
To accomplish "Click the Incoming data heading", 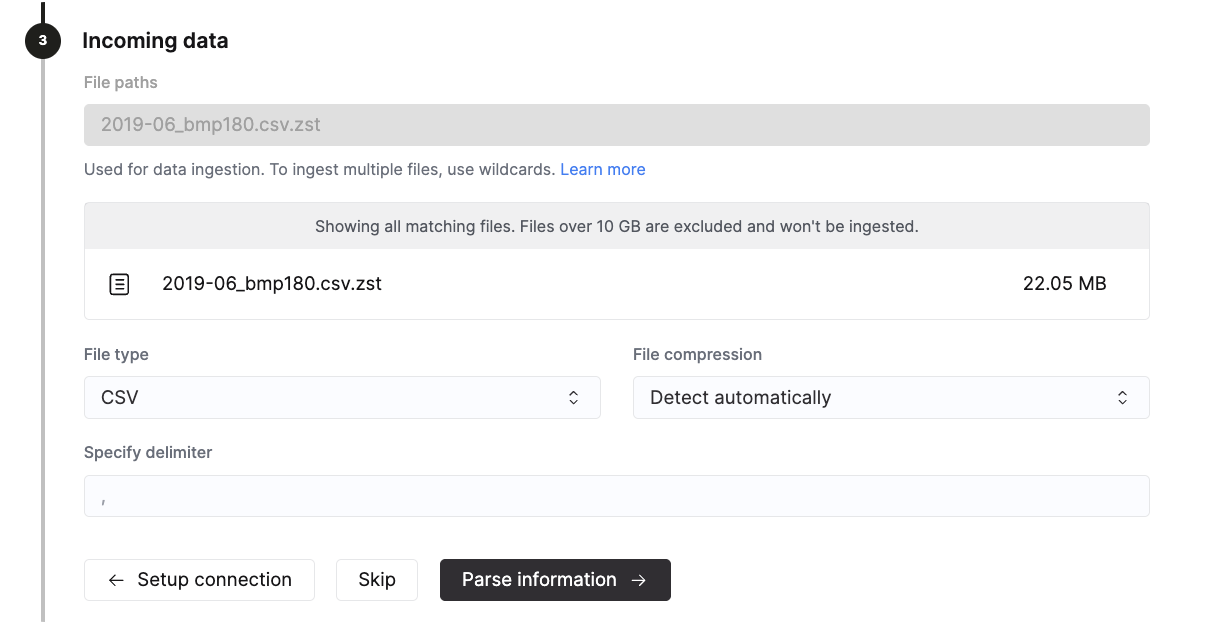I will [x=155, y=41].
